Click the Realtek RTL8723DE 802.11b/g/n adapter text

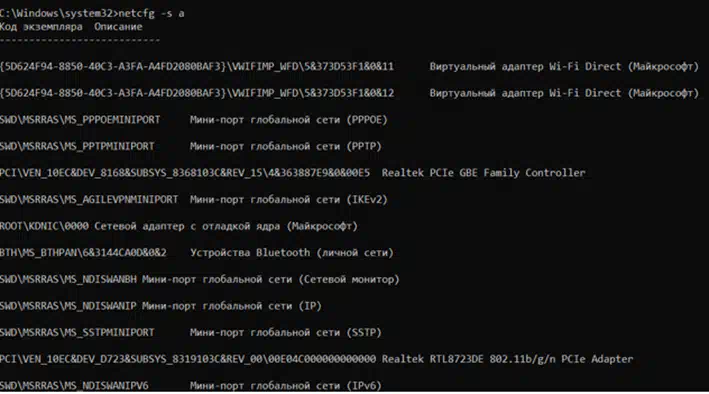(507, 359)
